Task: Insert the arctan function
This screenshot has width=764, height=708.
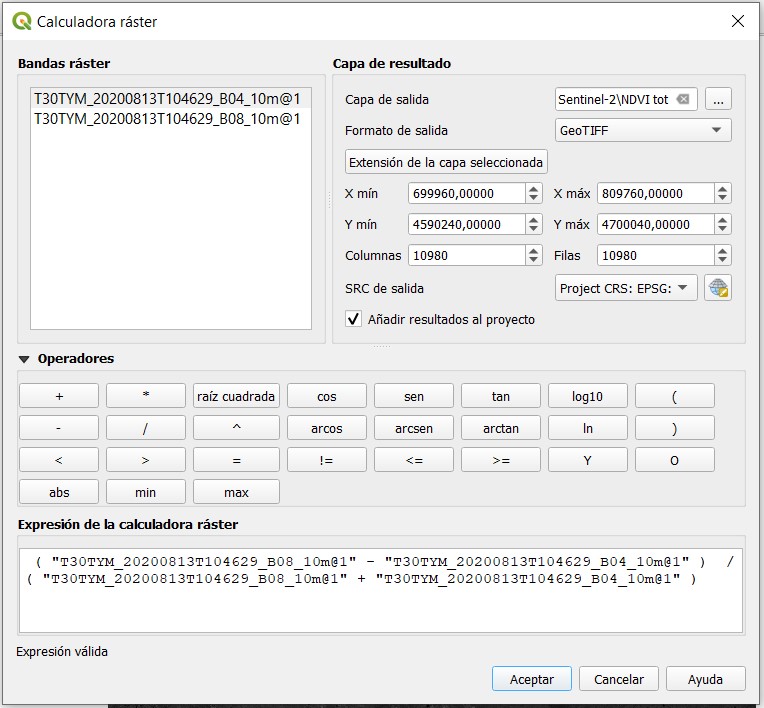Action: pos(501,428)
